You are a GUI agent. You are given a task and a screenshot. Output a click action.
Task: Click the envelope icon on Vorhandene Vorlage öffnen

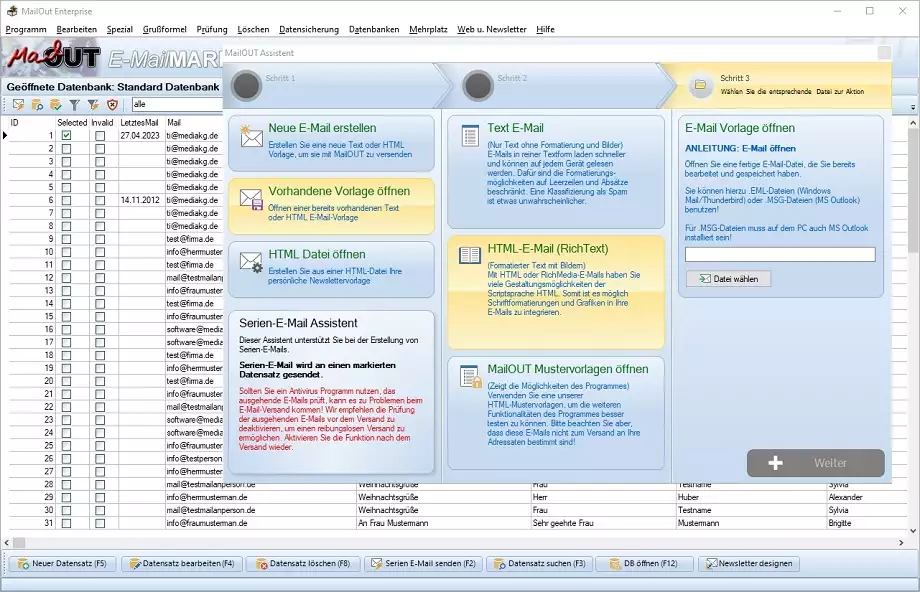(251, 199)
